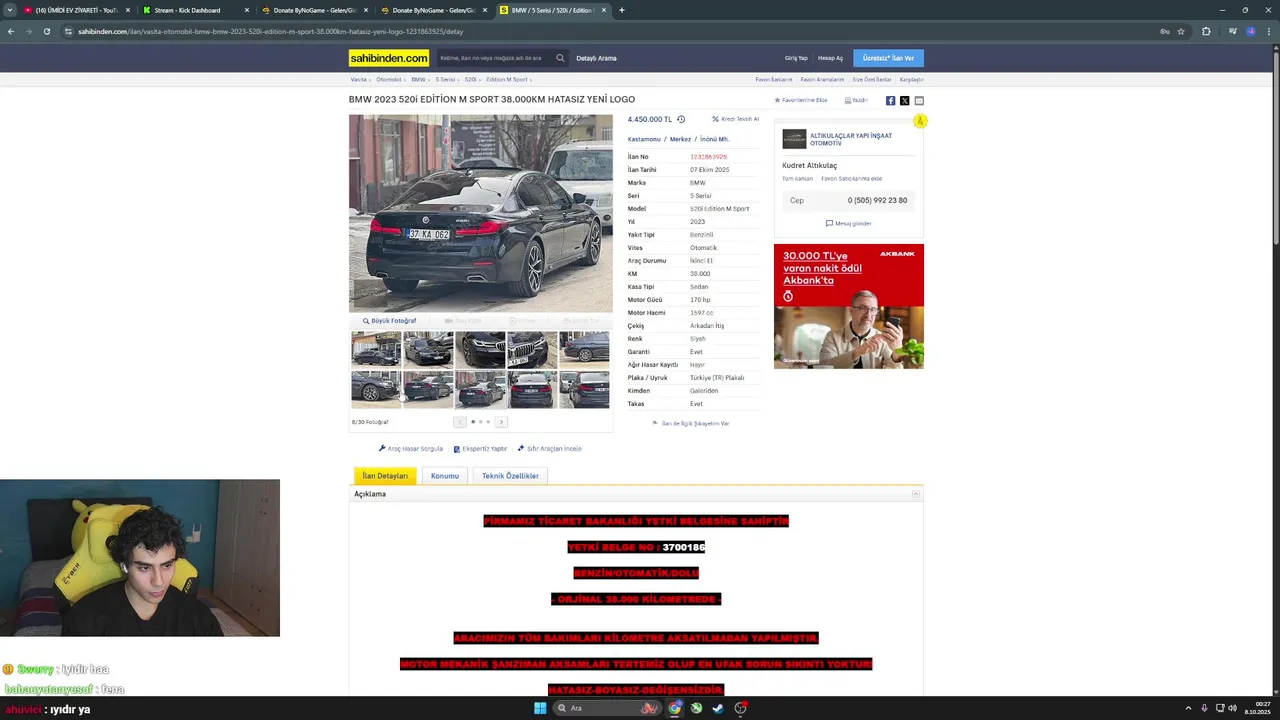Open new browser tab plus button
Image resolution: width=1280 pixels, height=720 pixels.
(x=622, y=10)
